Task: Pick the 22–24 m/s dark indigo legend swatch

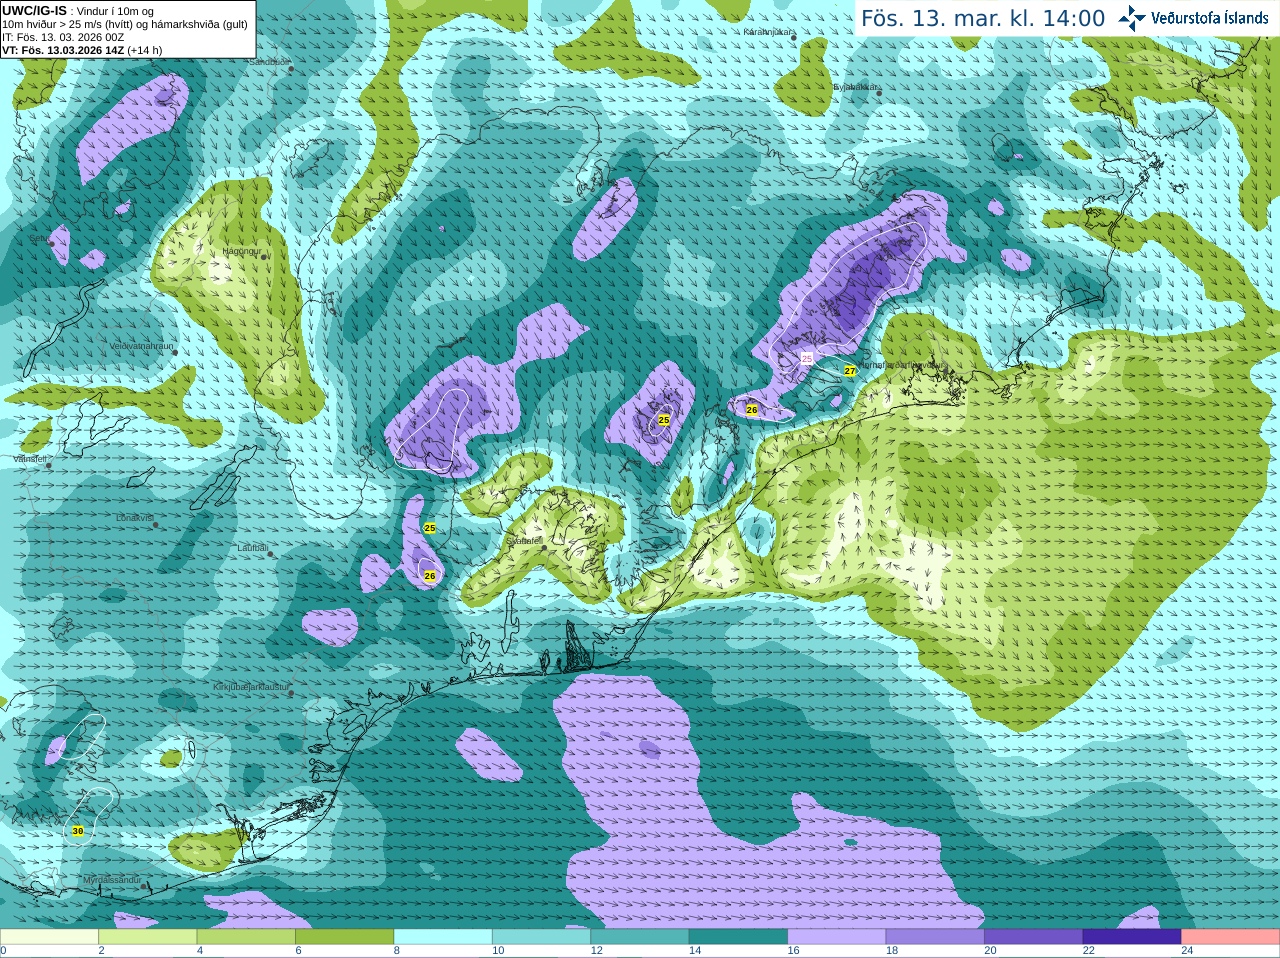Action: point(1132,937)
